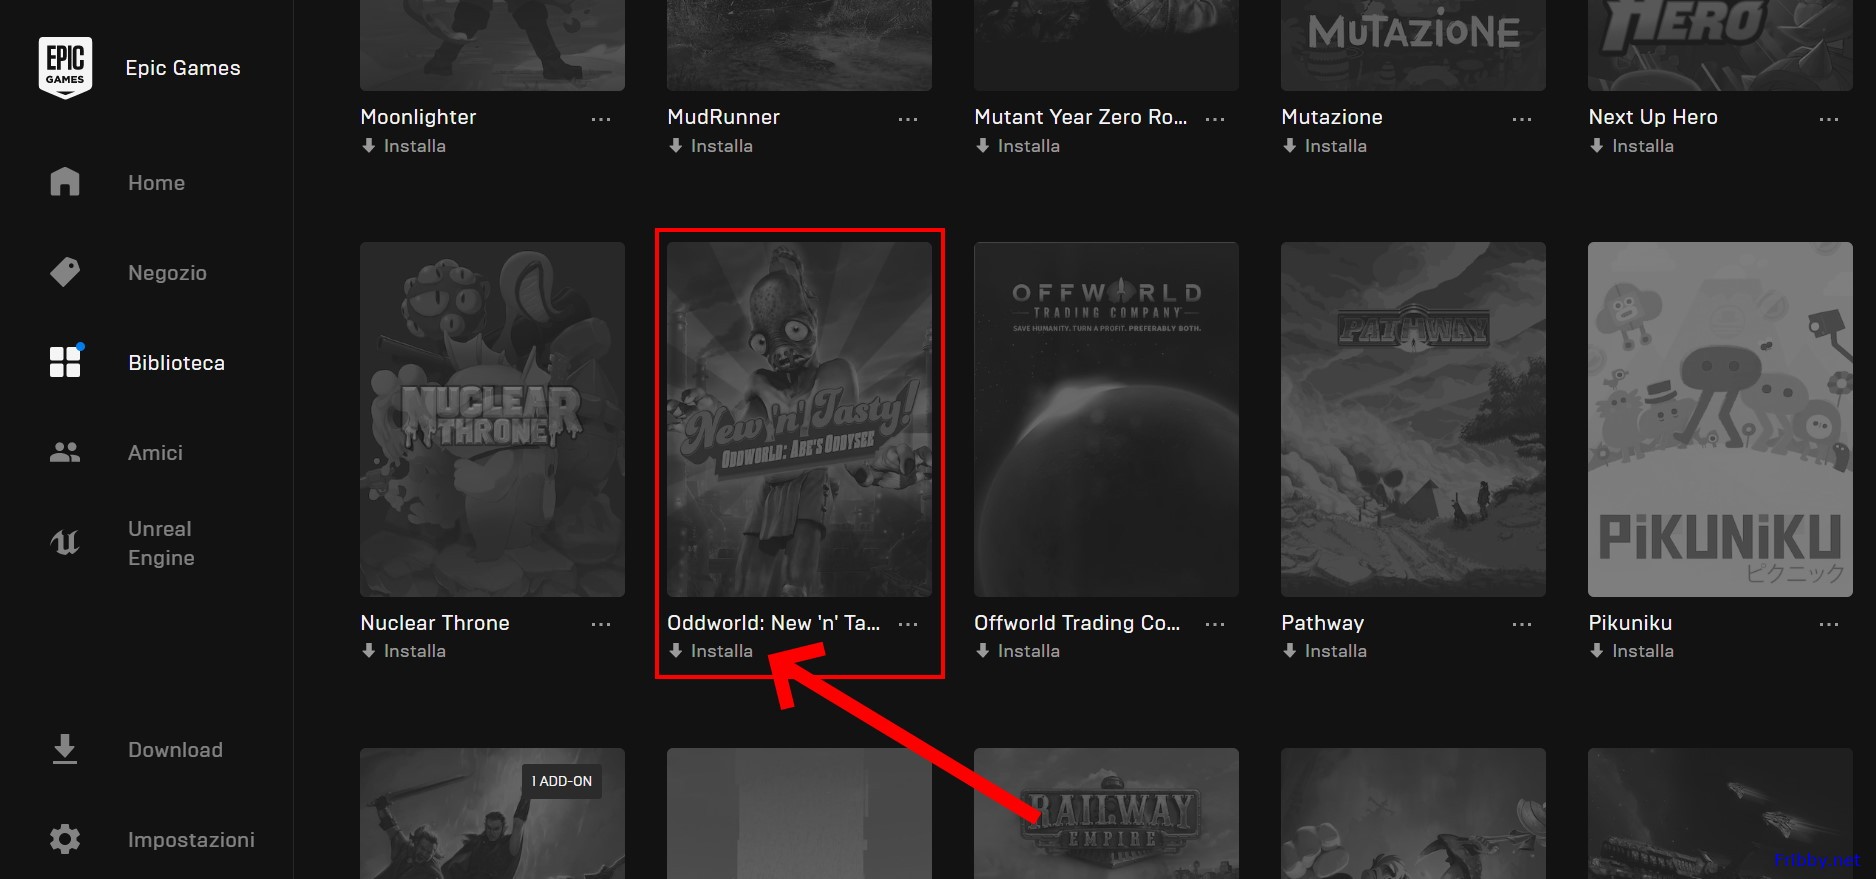Screen dimensions: 1876x879
Task: Select the Offworld Trading Company cover
Action: coord(1106,419)
